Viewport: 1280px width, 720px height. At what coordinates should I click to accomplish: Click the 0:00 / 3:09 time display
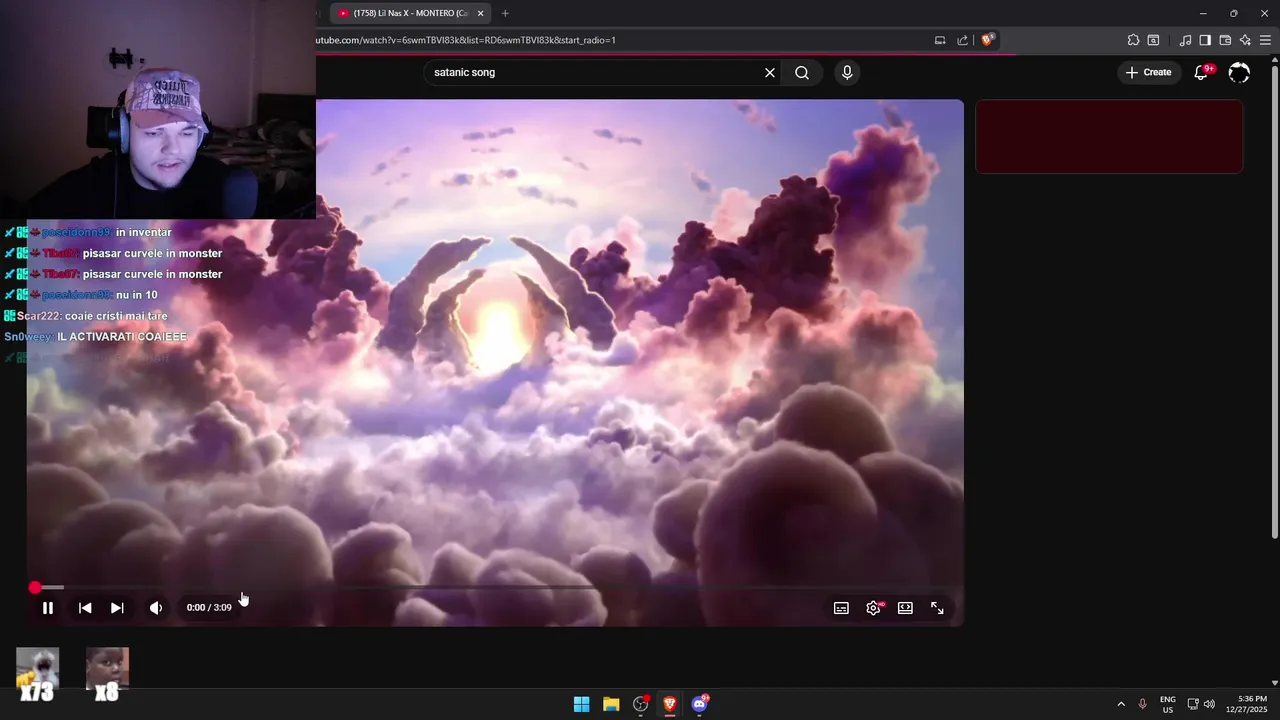pos(209,608)
